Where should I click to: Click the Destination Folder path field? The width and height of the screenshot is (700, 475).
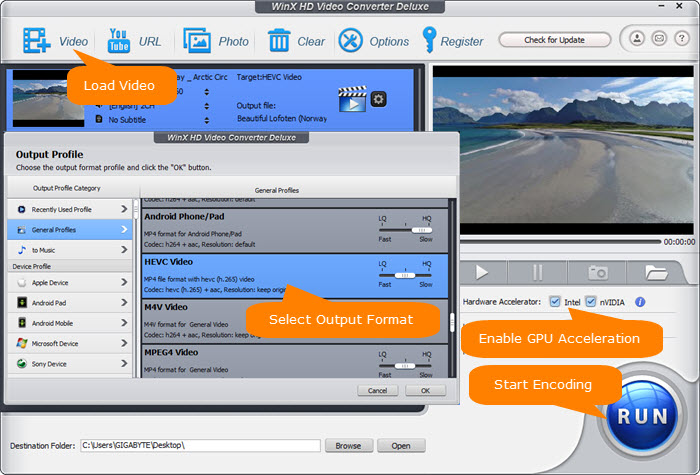tap(200, 446)
